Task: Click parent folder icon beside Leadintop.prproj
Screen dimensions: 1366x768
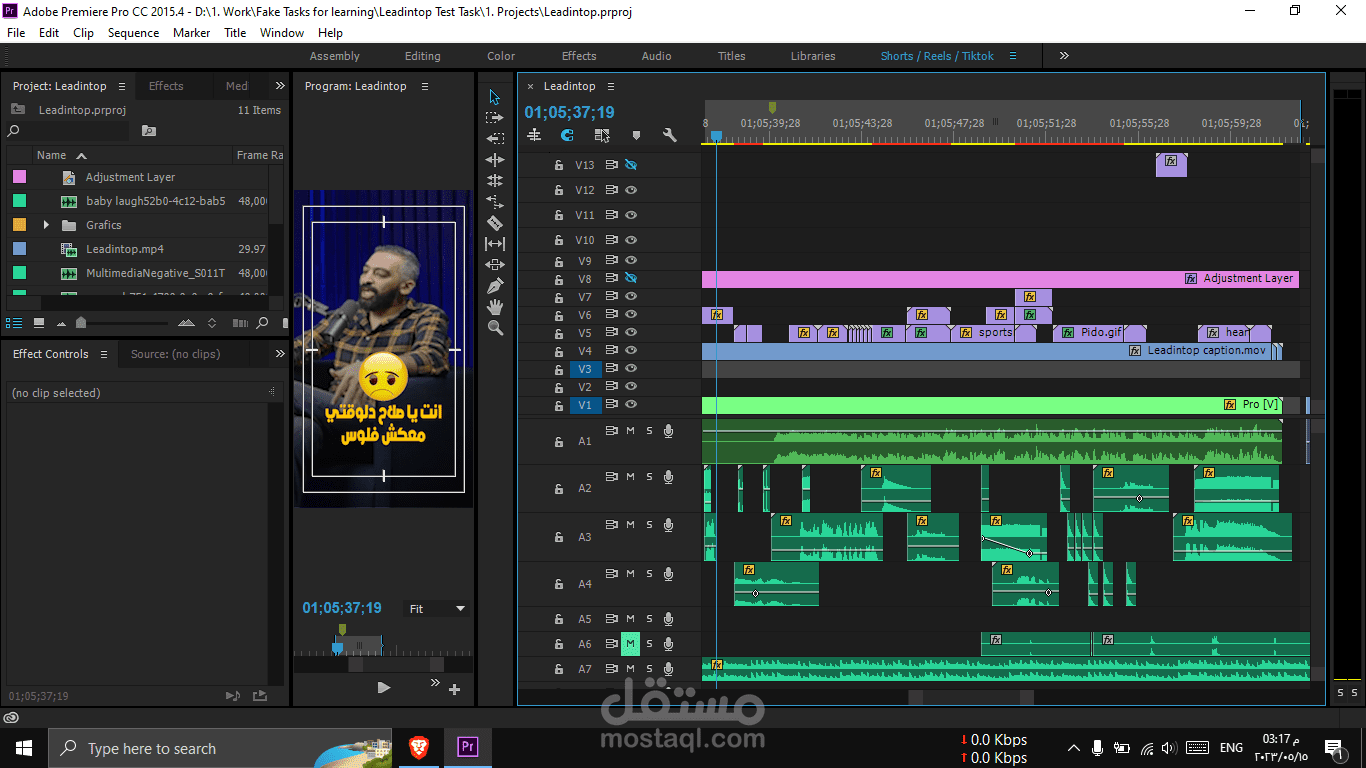Action: pos(18,110)
